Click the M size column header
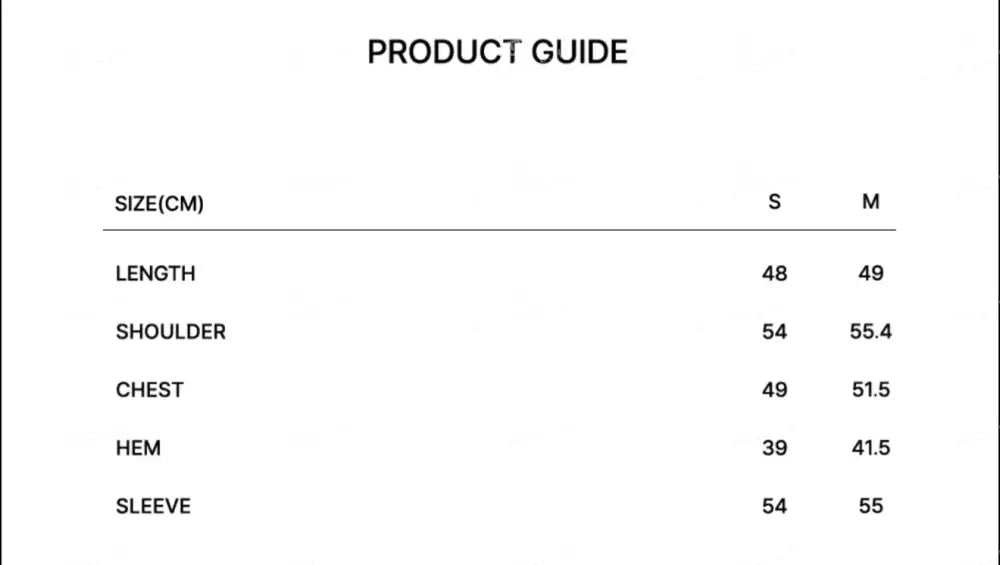Viewport: 1000px width, 565px height. pyautogui.click(x=871, y=202)
